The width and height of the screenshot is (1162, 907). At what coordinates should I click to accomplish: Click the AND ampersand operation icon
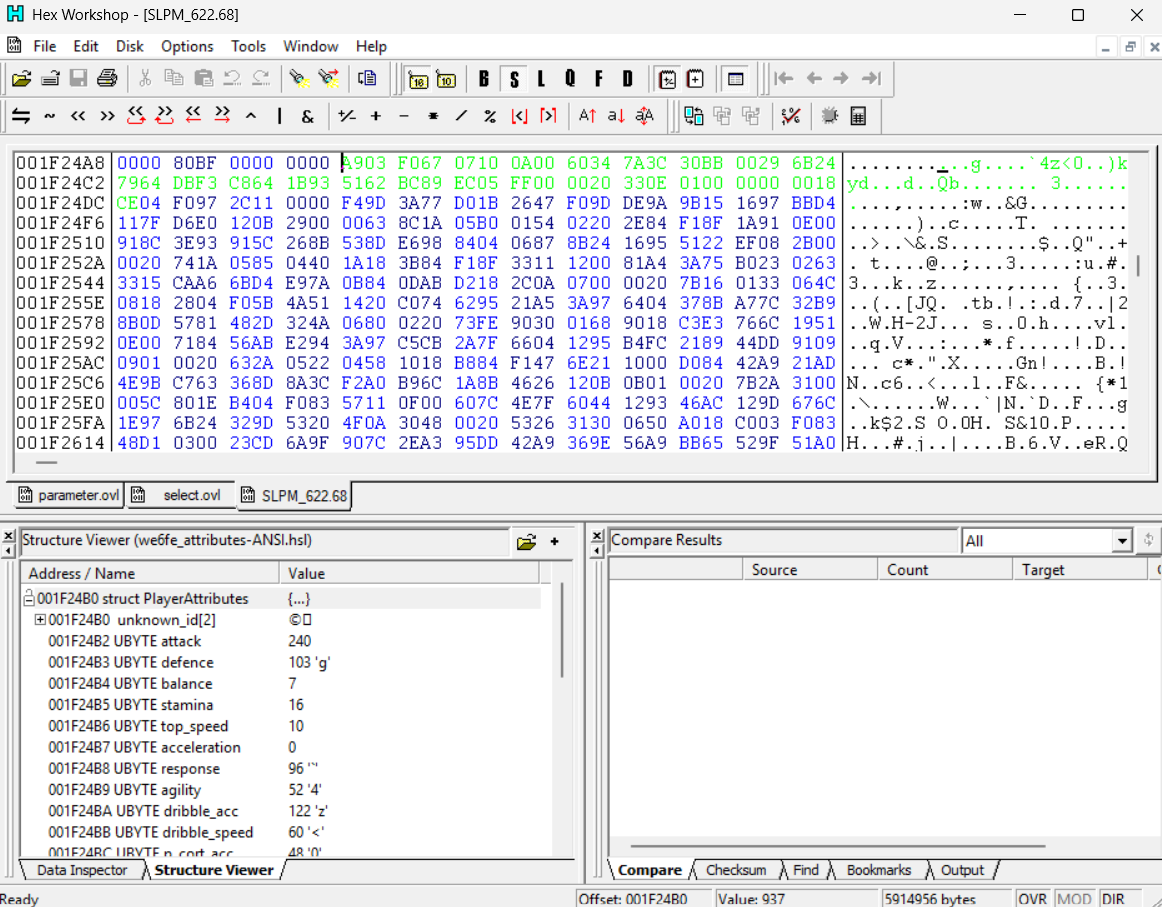click(308, 116)
